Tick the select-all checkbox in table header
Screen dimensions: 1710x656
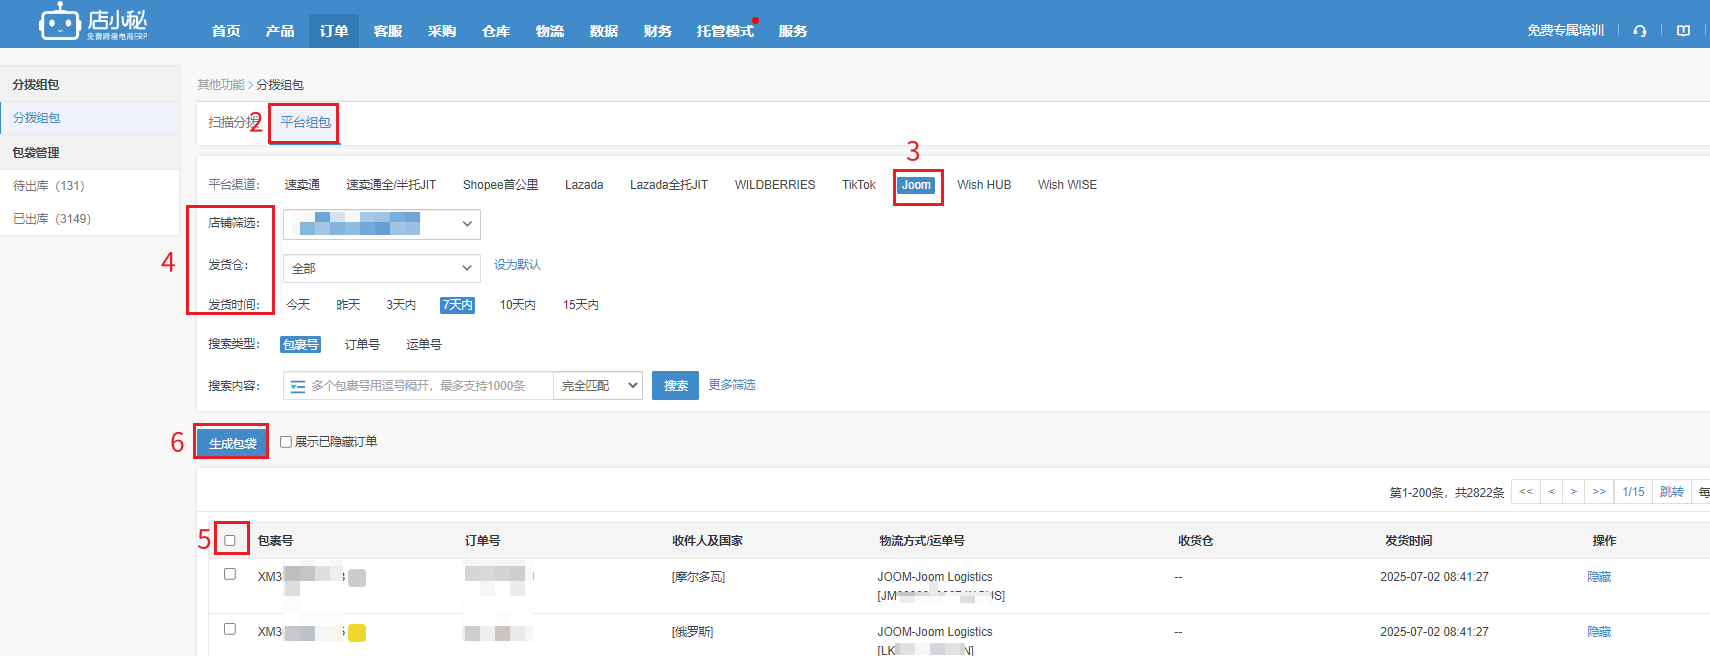click(x=230, y=541)
